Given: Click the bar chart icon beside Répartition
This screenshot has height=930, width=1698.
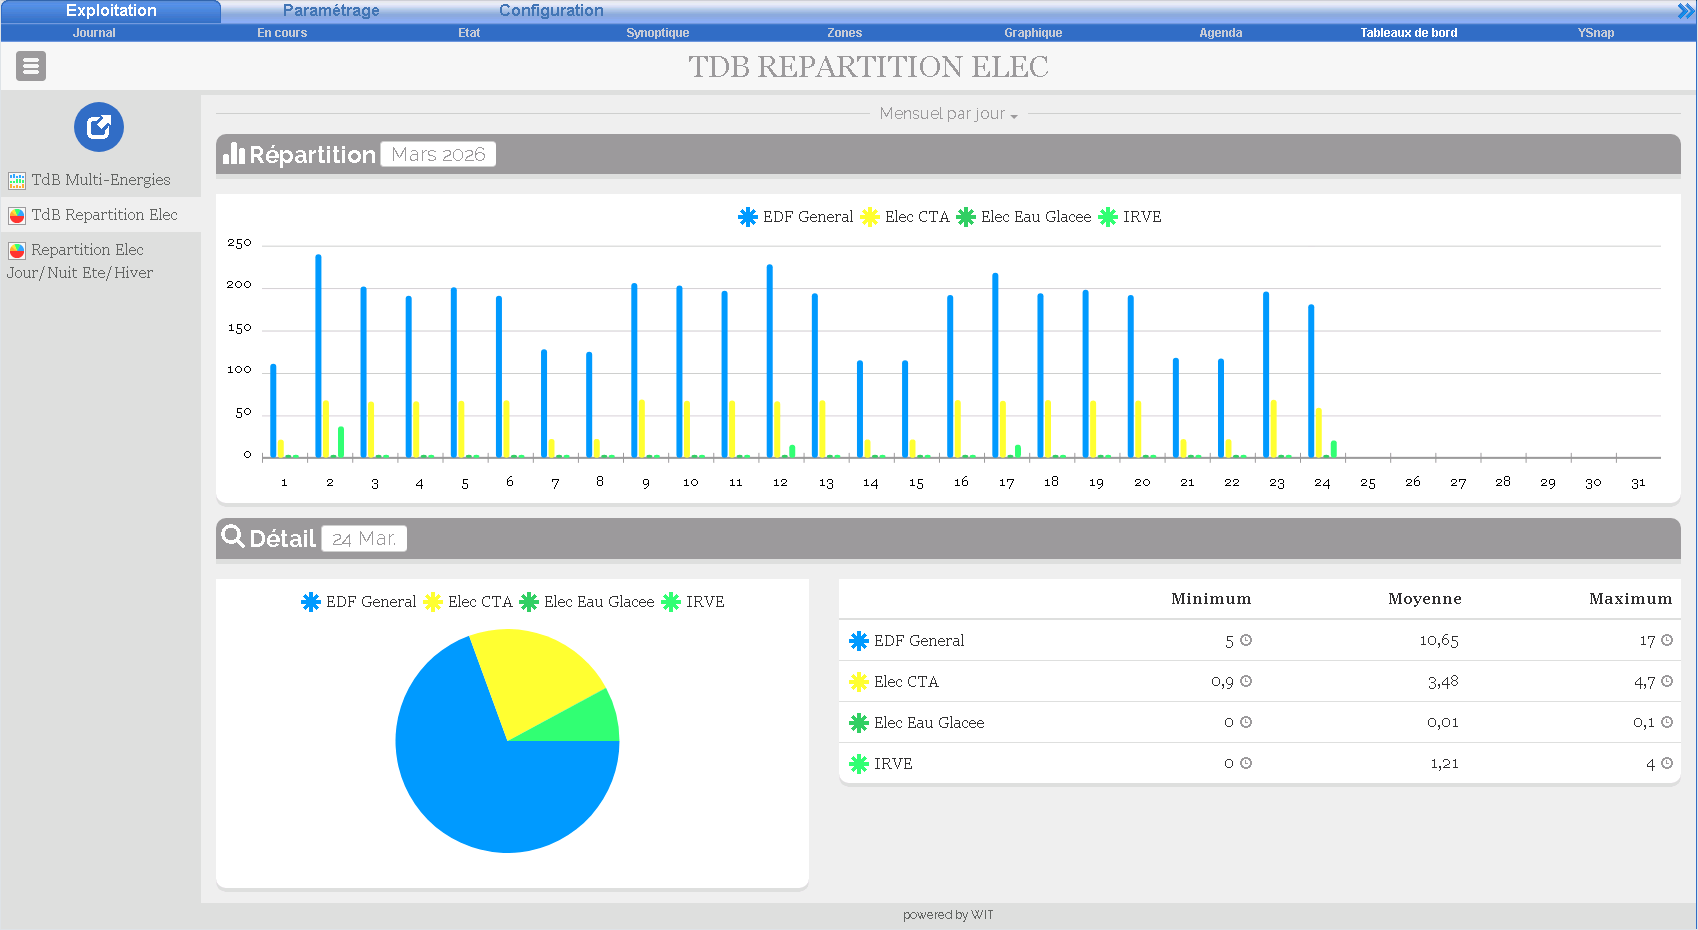Looking at the screenshot, I should pos(234,153).
